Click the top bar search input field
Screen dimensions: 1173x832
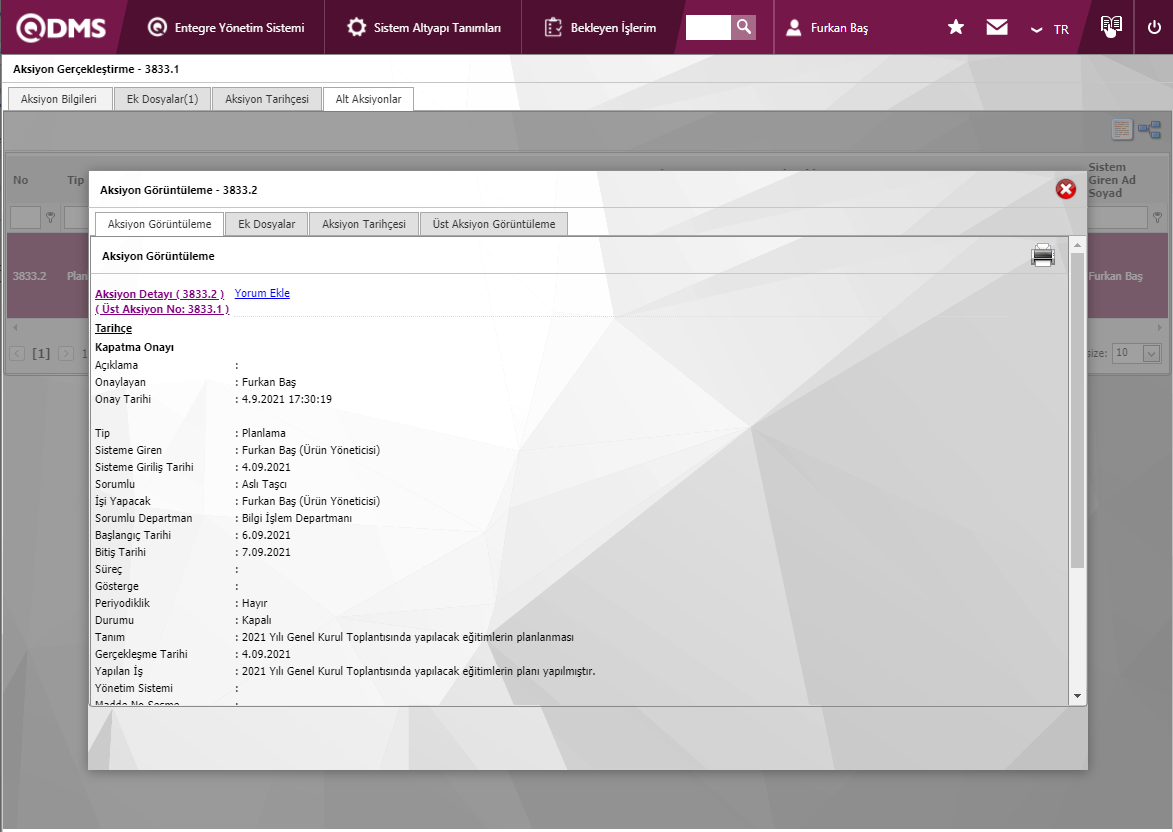(x=708, y=27)
